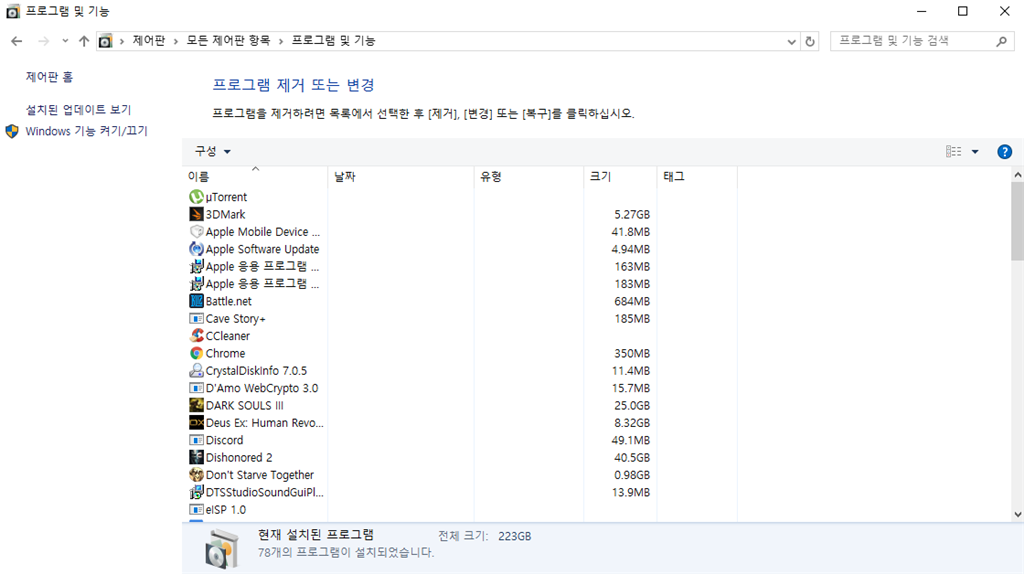The image size is (1024, 574).
Task: Select the Apple Mobile Device icon
Action: click(196, 232)
